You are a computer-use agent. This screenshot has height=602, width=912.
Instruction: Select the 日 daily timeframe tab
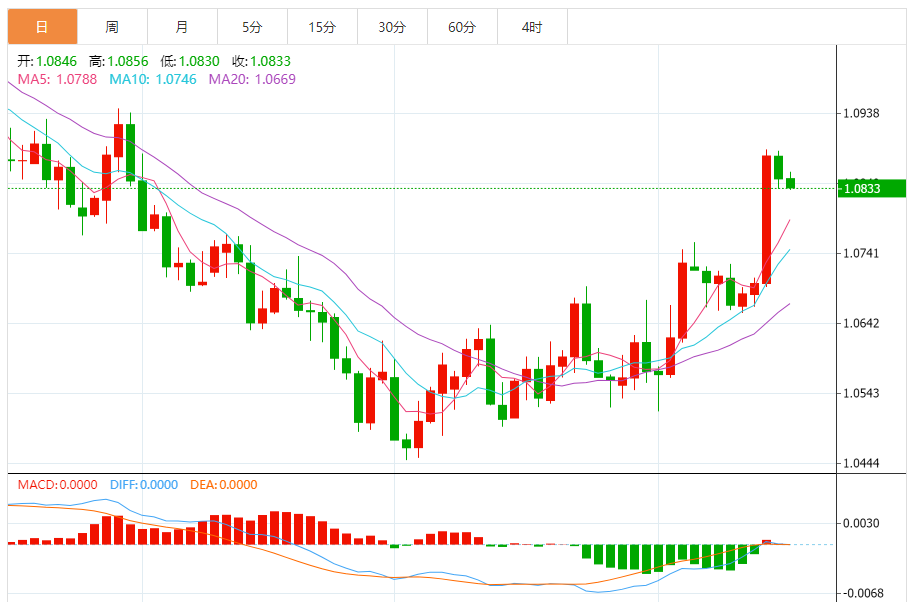(x=42, y=27)
